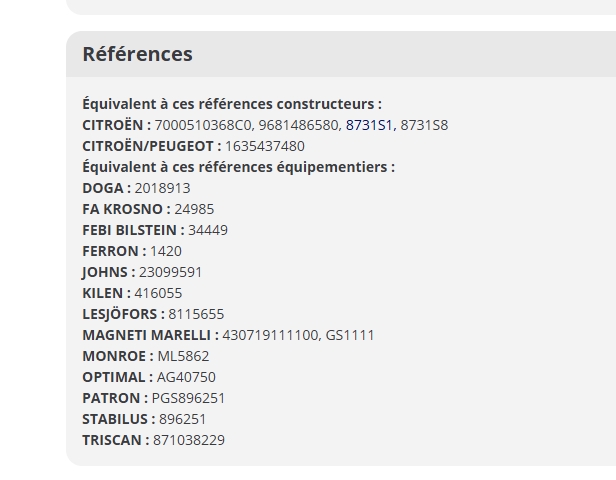Screen dimensions: 616x480
Task: Select the FEBI BILSTEIN reference 34449
Action: point(208,230)
